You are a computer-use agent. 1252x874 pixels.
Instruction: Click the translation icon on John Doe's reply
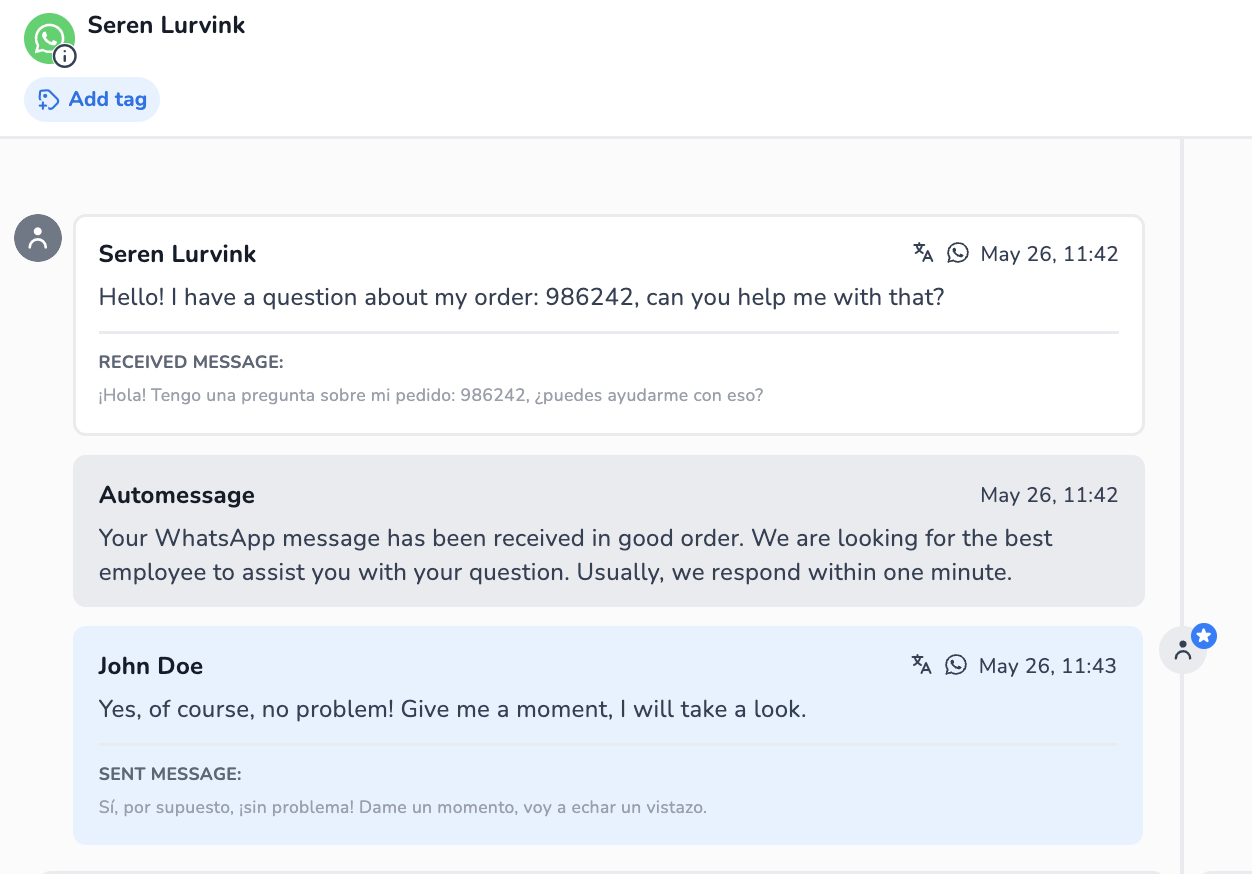click(921, 664)
